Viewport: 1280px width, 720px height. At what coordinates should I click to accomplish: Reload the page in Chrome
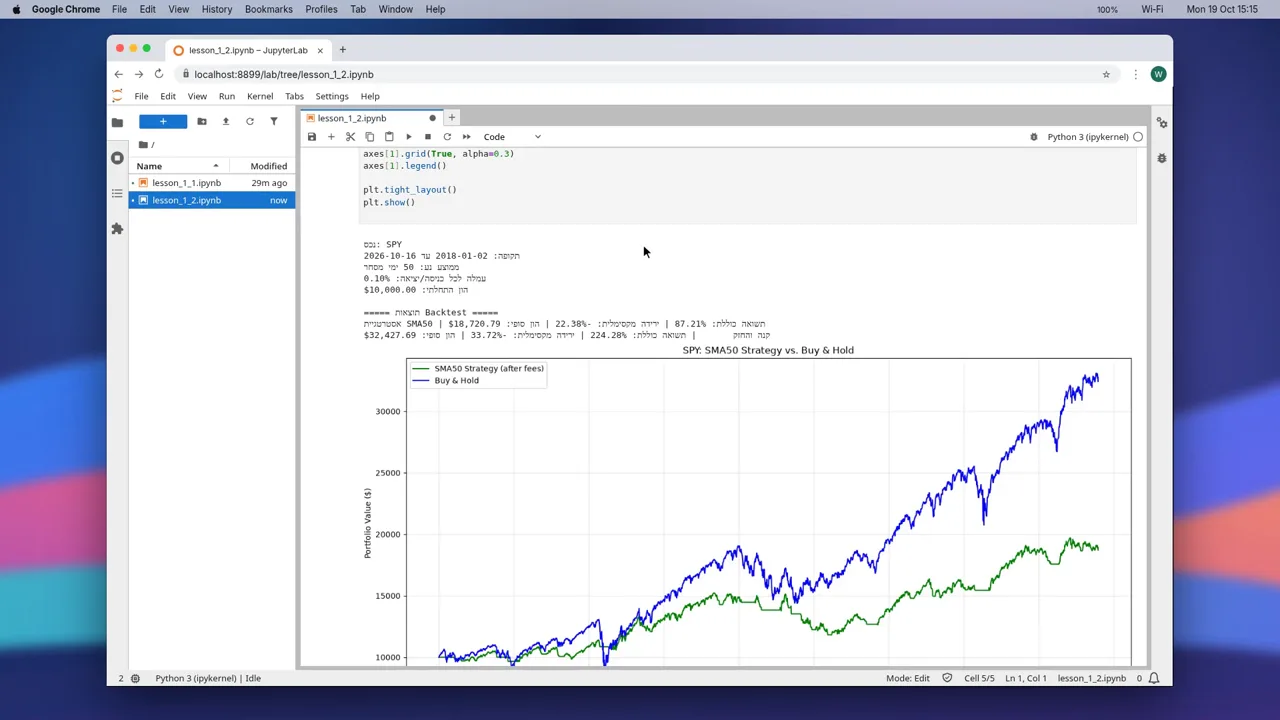pos(158,74)
